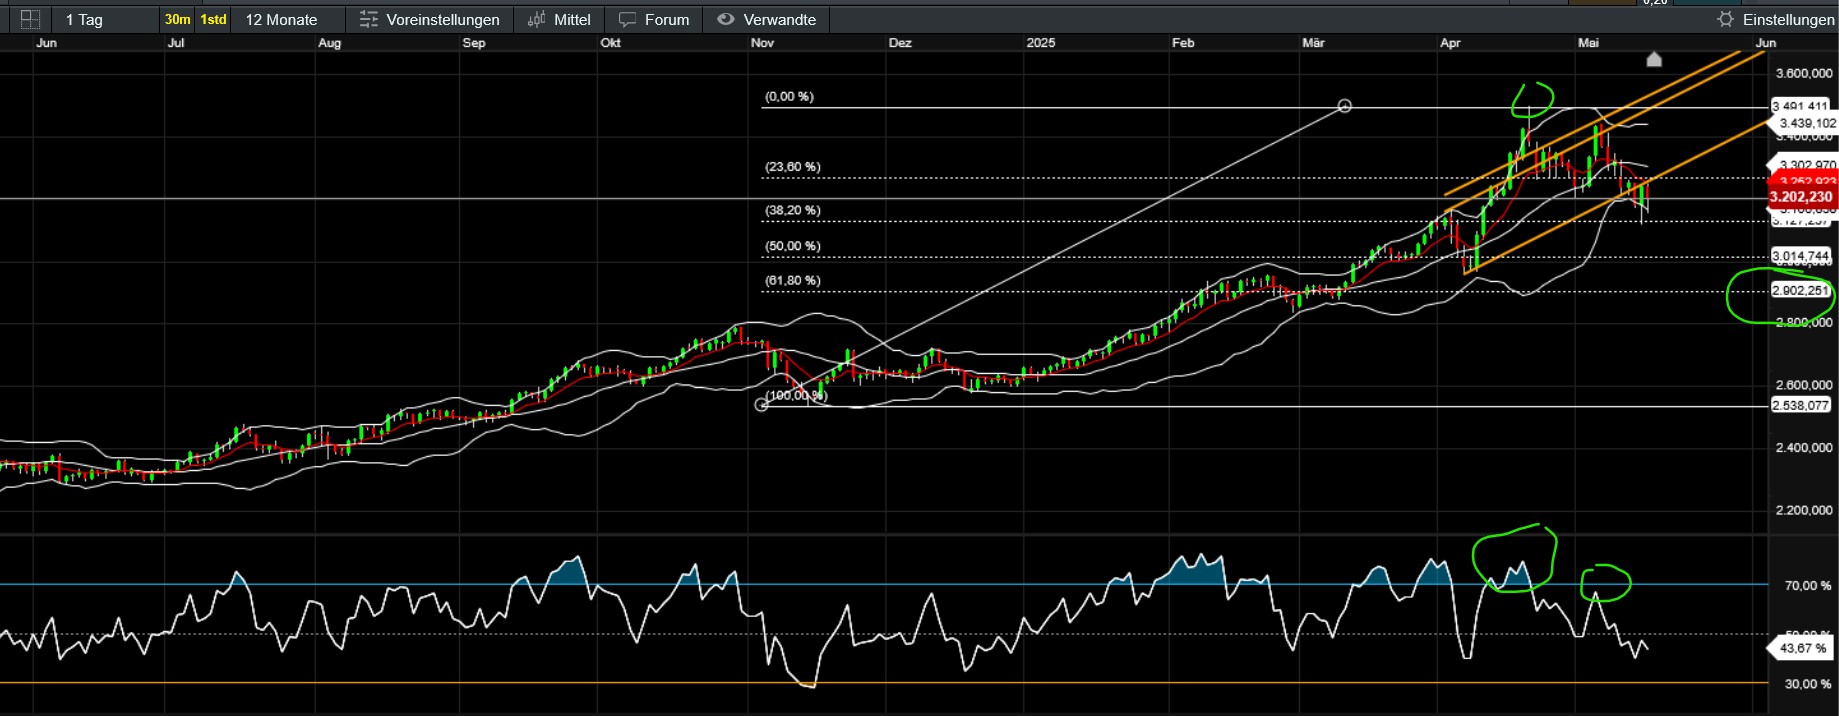Screen dimensions: 1839x716
Task: Toggle the 1std interval shortcut
Action: [213, 19]
